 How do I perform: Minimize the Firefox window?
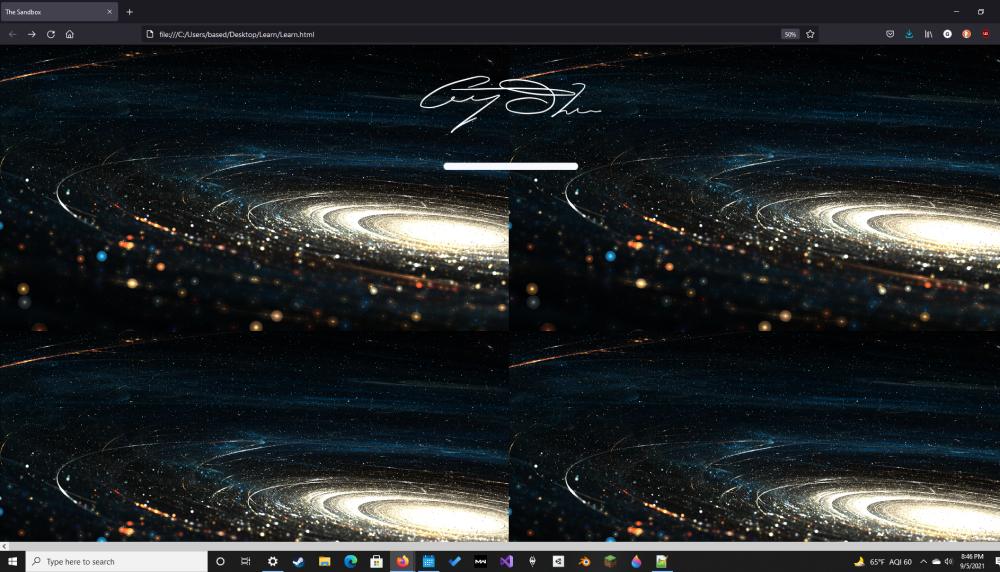pyautogui.click(x=956, y=11)
